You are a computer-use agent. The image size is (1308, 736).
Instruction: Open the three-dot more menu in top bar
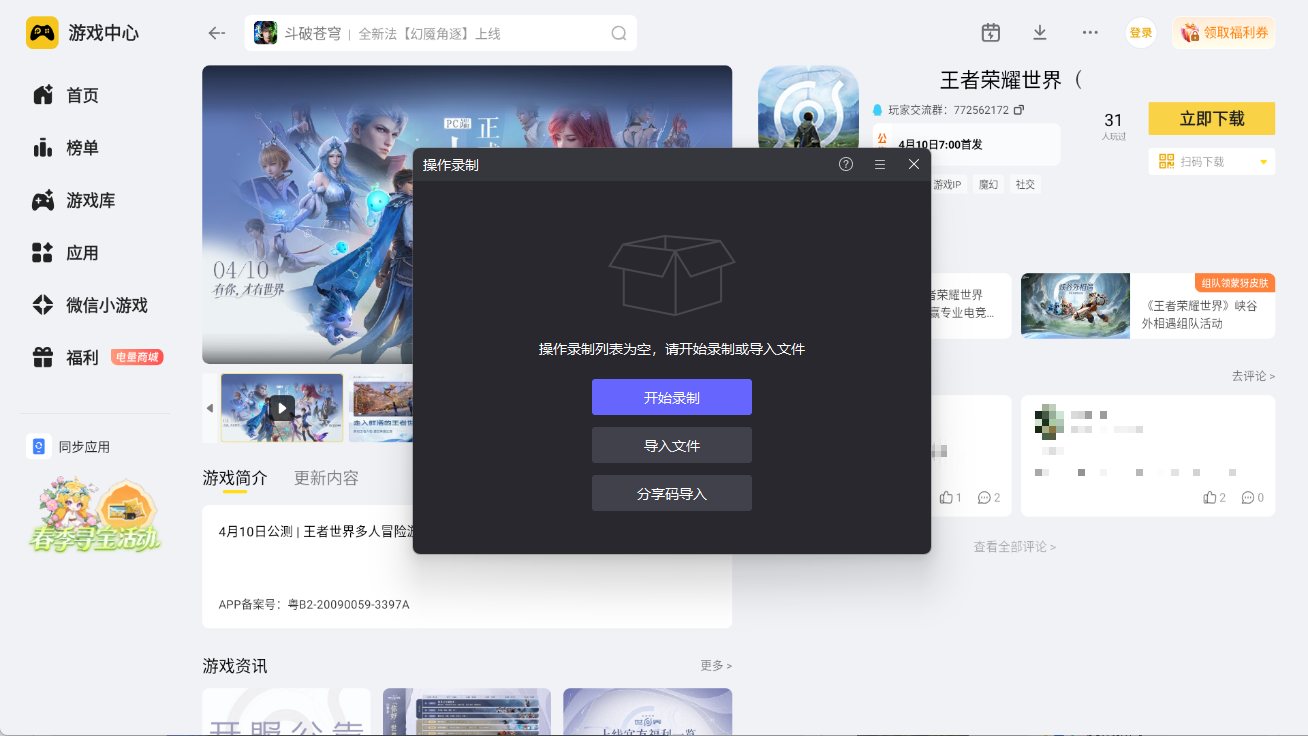[x=1089, y=32]
